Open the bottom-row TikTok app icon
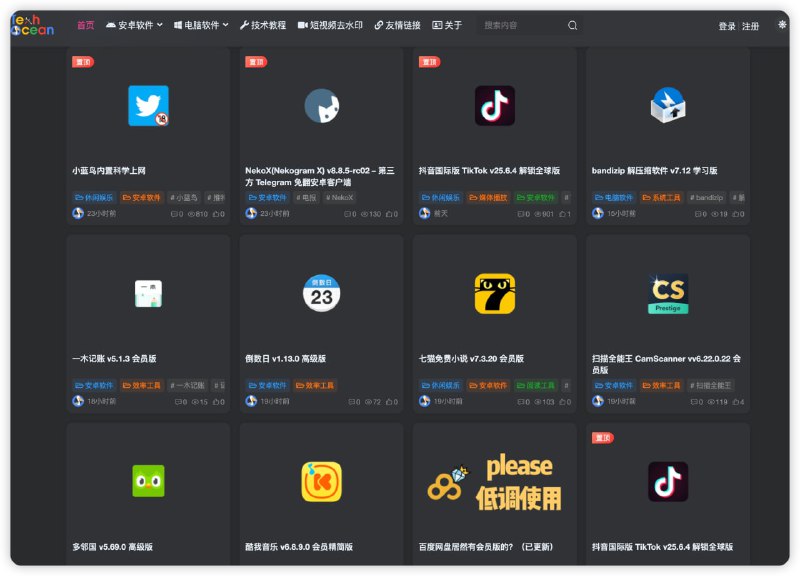Image resolution: width=800 pixels, height=576 pixels. tap(668, 482)
